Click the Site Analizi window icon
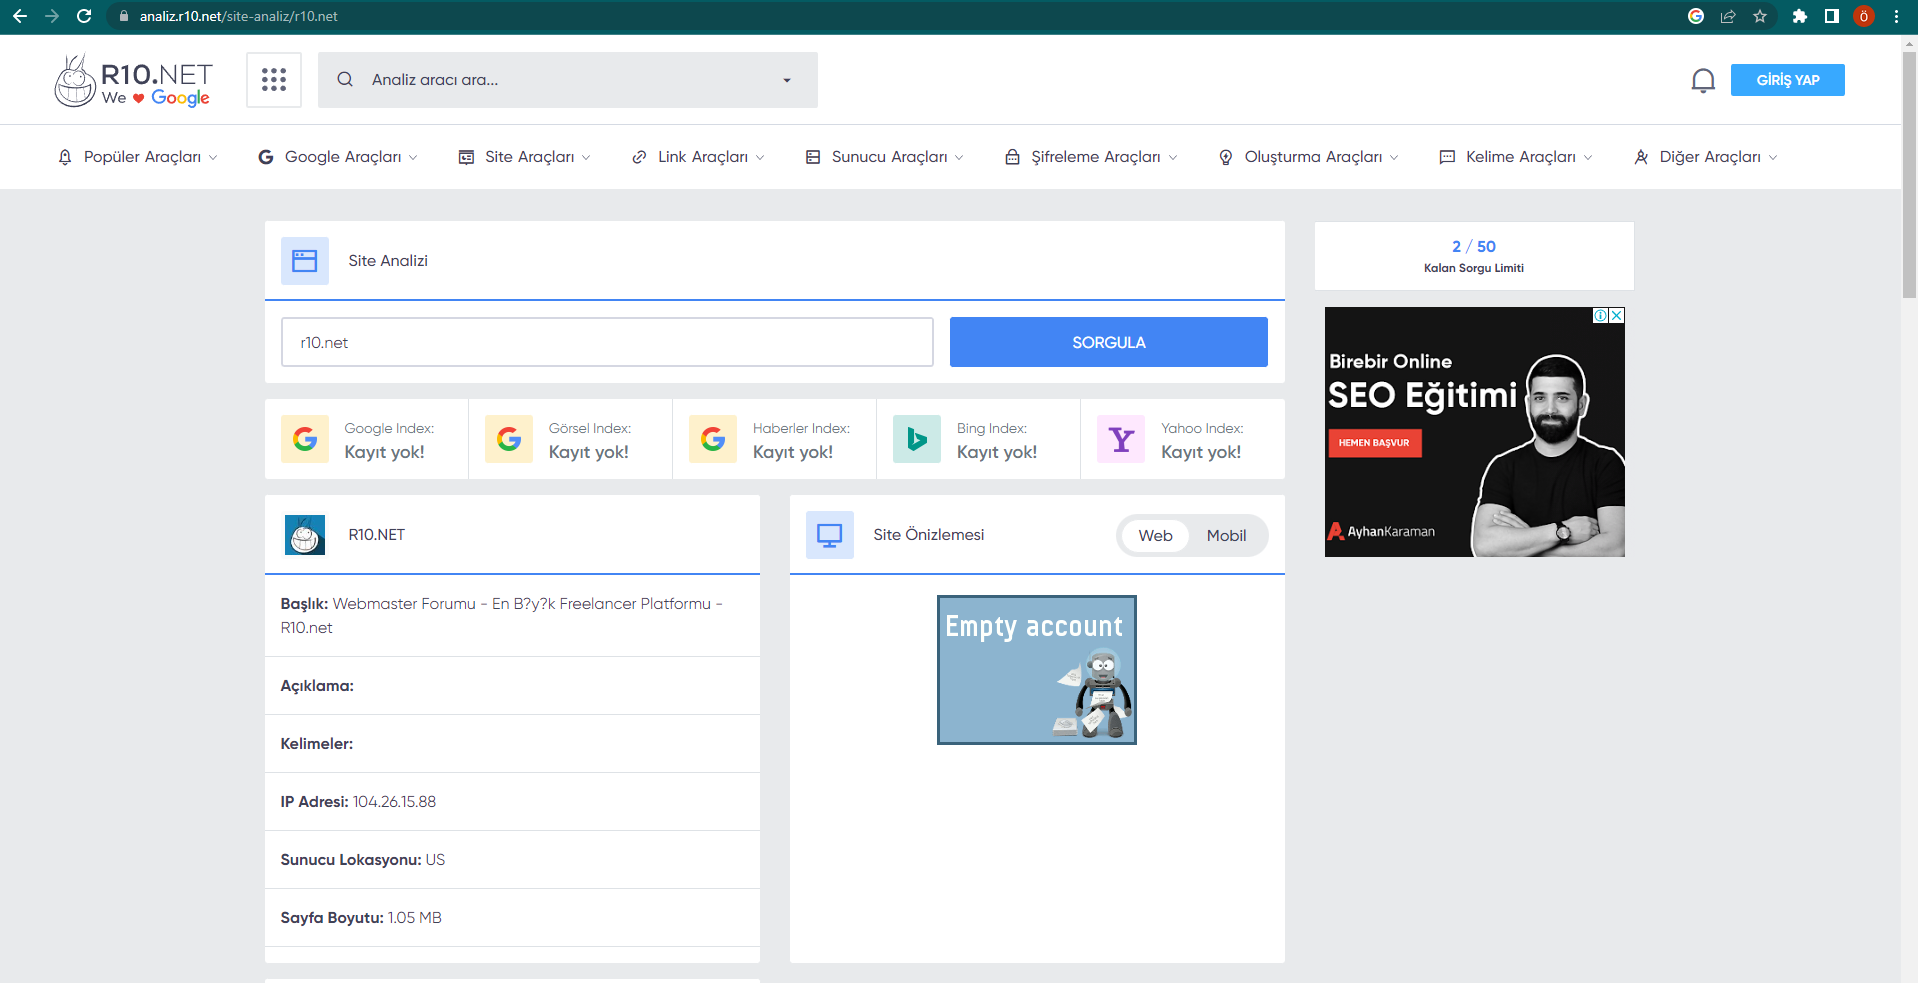This screenshot has height=983, width=1918. [x=305, y=261]
